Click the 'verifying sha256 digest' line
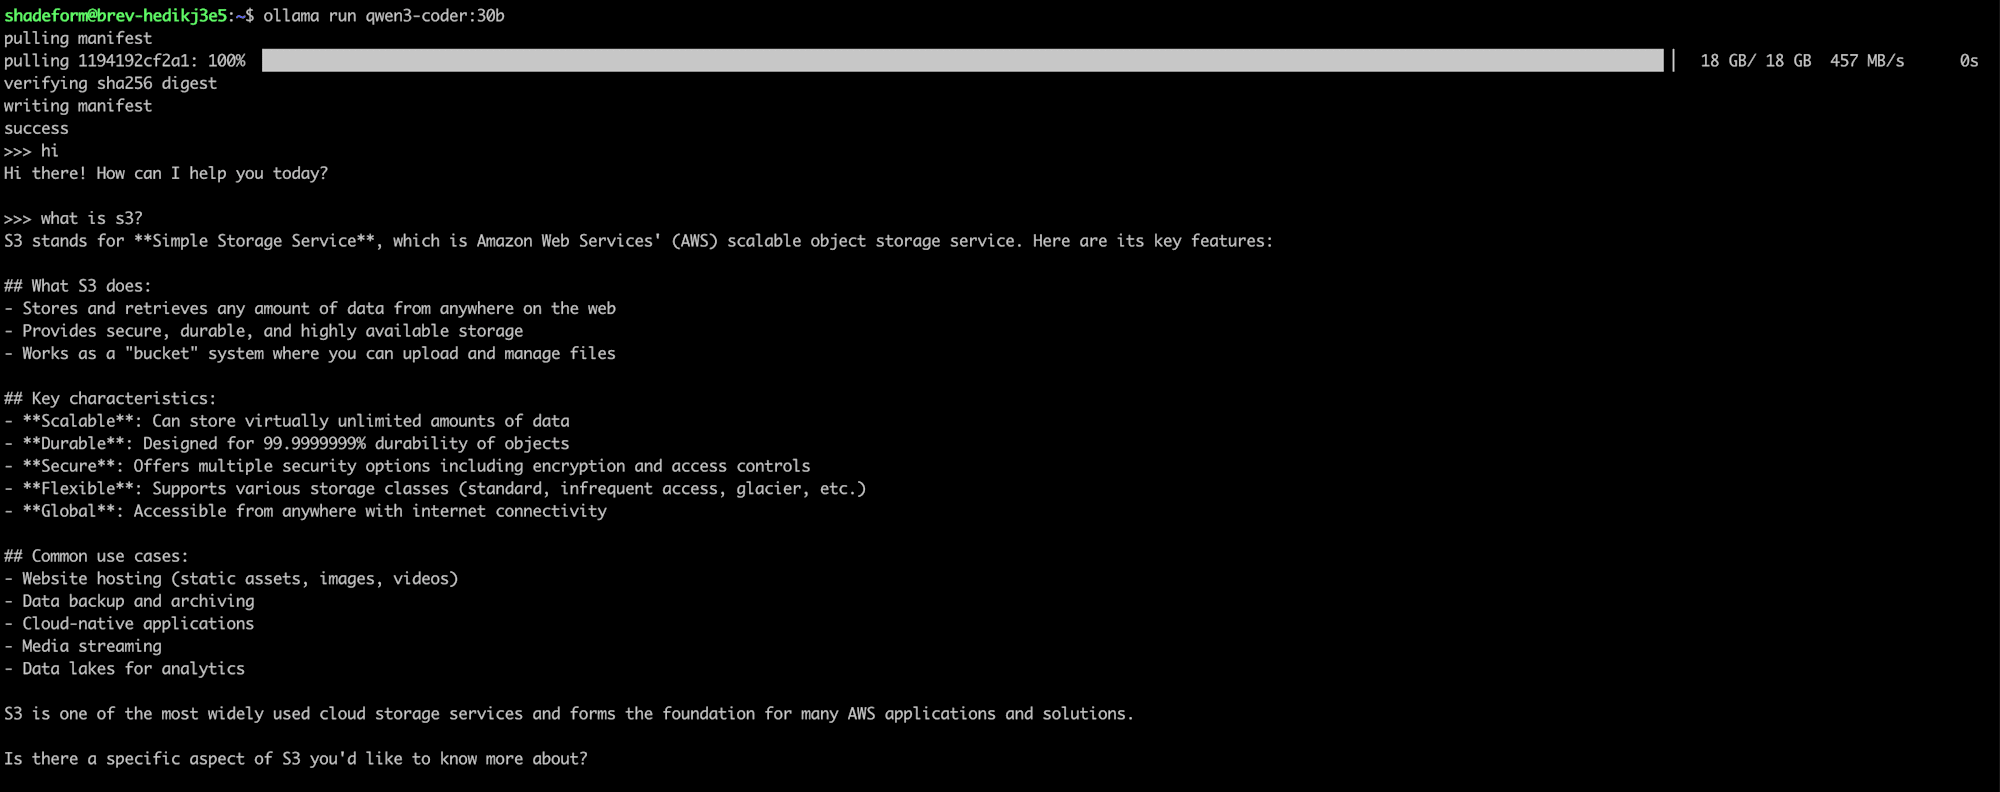This screenshot has height=792, width=2000. [110, 83]
